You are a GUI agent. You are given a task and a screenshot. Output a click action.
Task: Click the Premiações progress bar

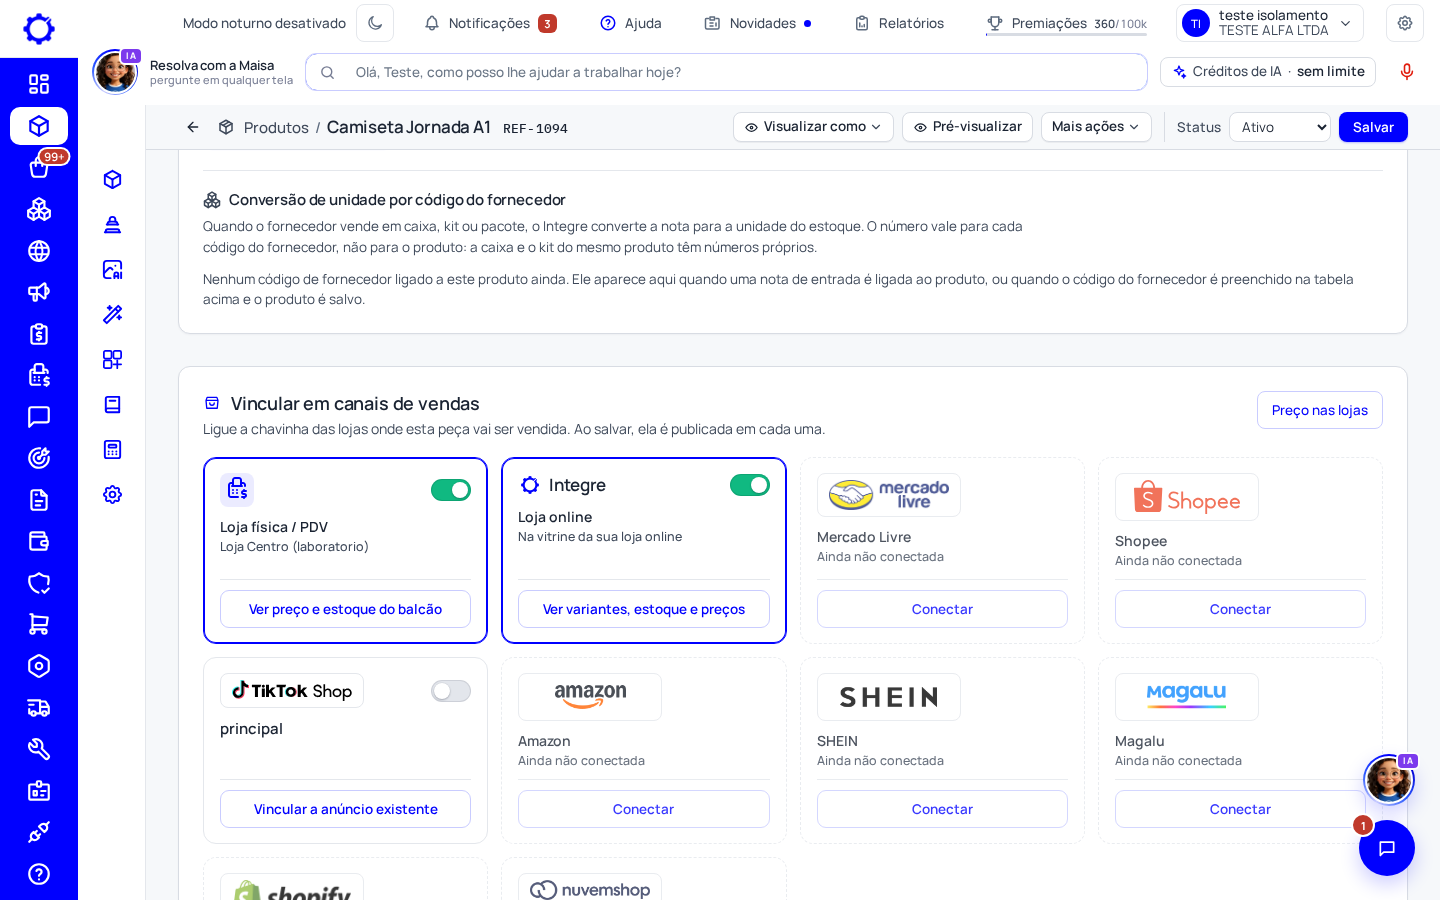pos(1066,35)
